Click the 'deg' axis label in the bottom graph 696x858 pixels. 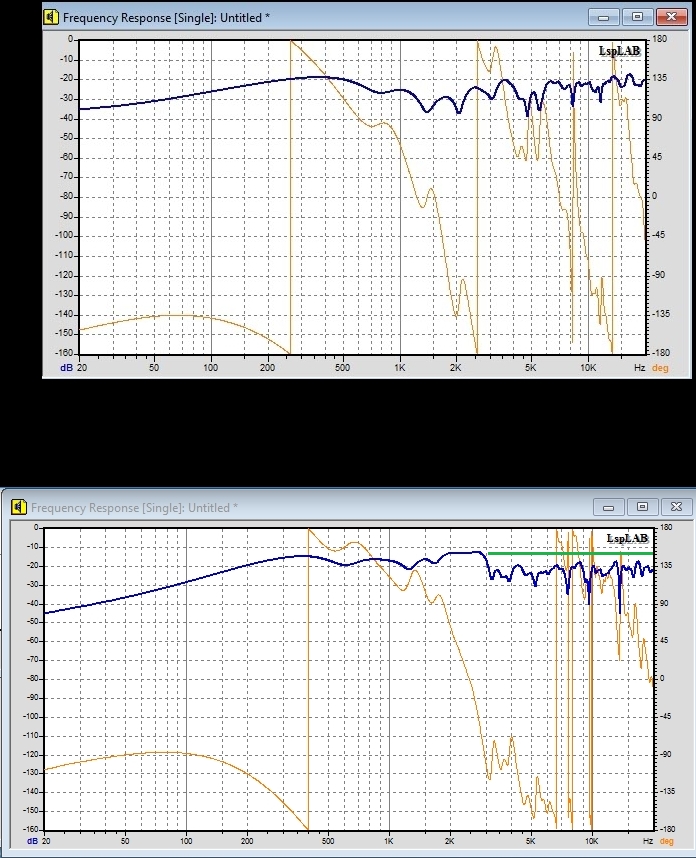(666, 841)
